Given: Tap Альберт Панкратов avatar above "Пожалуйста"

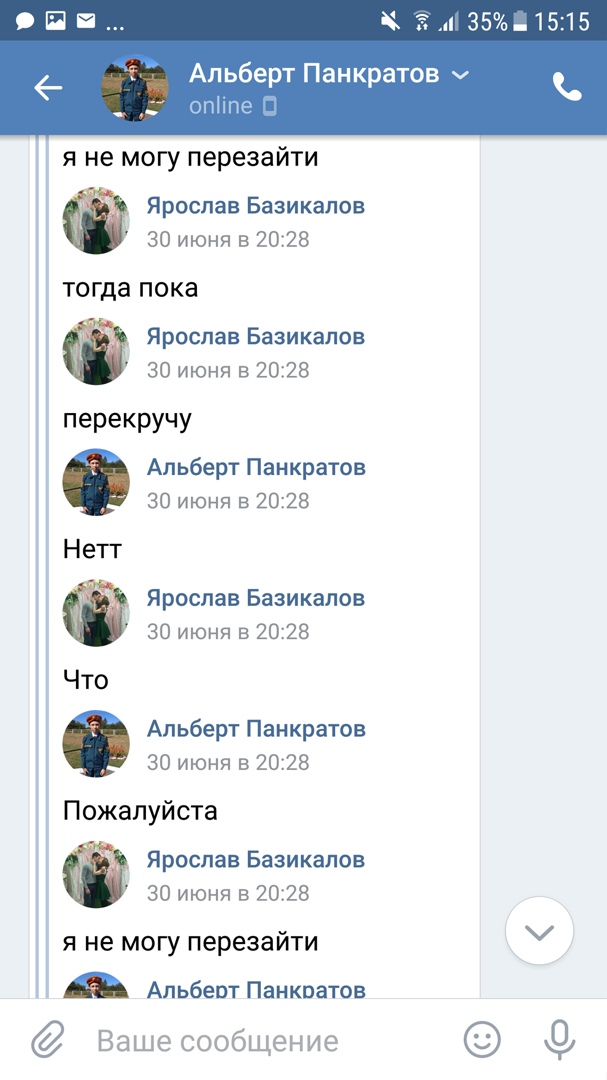Looking at the screenshot, I should pyautogui.click(x=96, y=743).
